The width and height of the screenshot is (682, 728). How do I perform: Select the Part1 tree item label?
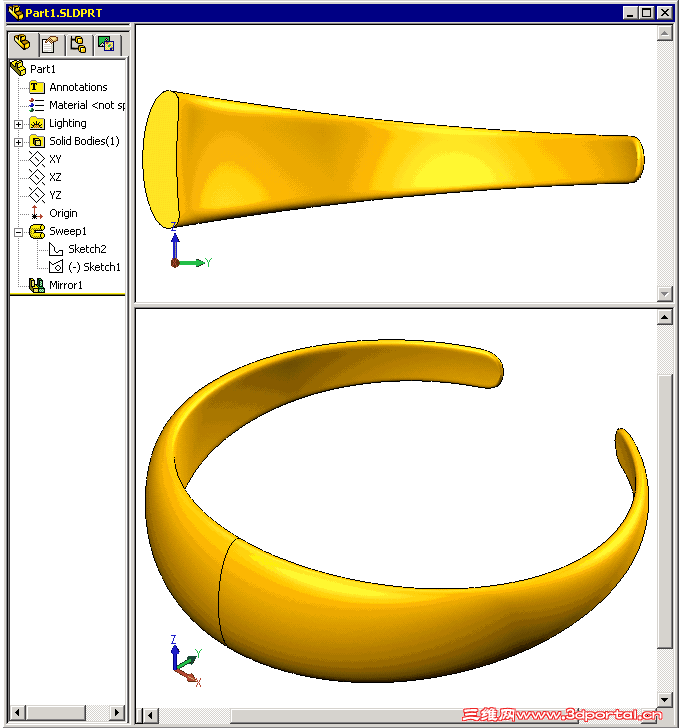coord(43,69)
